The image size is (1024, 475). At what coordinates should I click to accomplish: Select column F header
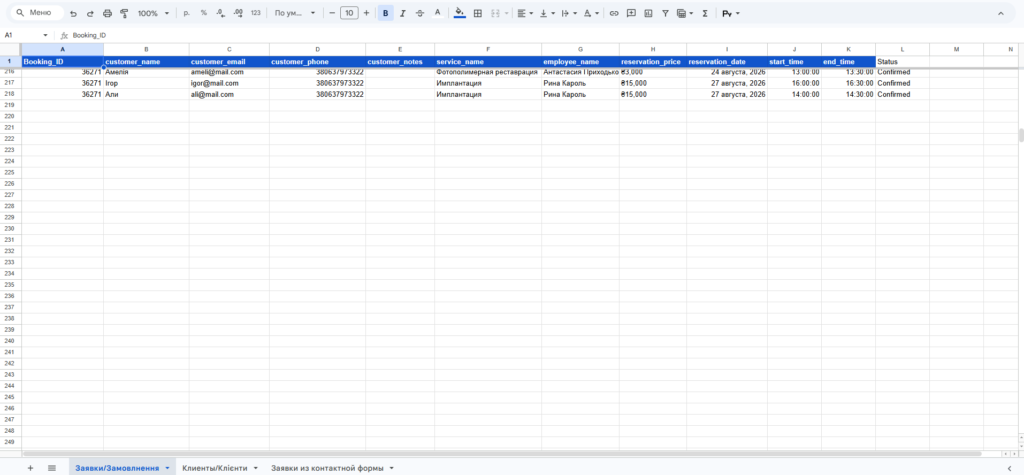(x=488, y=50)
